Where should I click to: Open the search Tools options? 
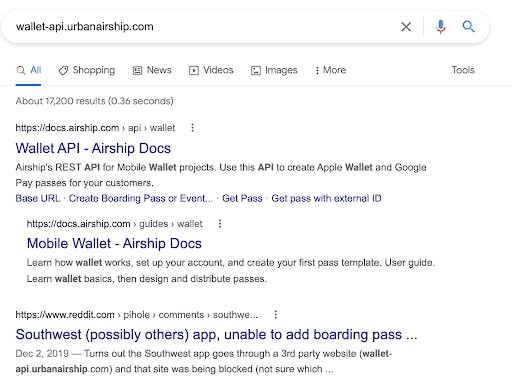[x=463, y=70]
